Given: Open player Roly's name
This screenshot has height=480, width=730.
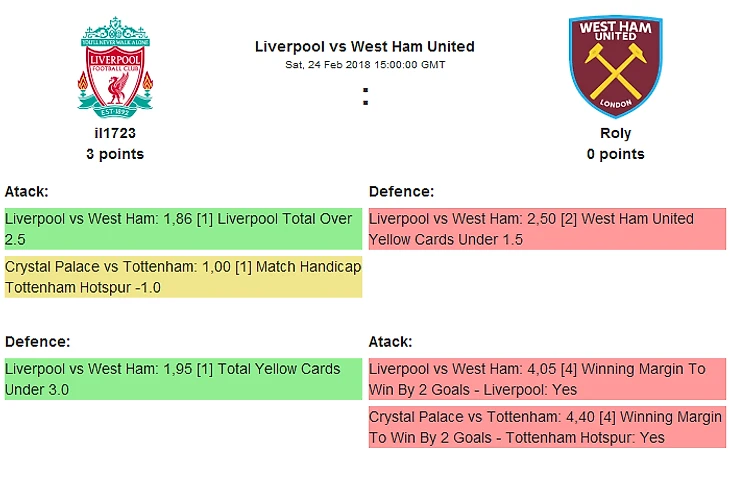Looking at the screenshot, I should coord(615,133).
